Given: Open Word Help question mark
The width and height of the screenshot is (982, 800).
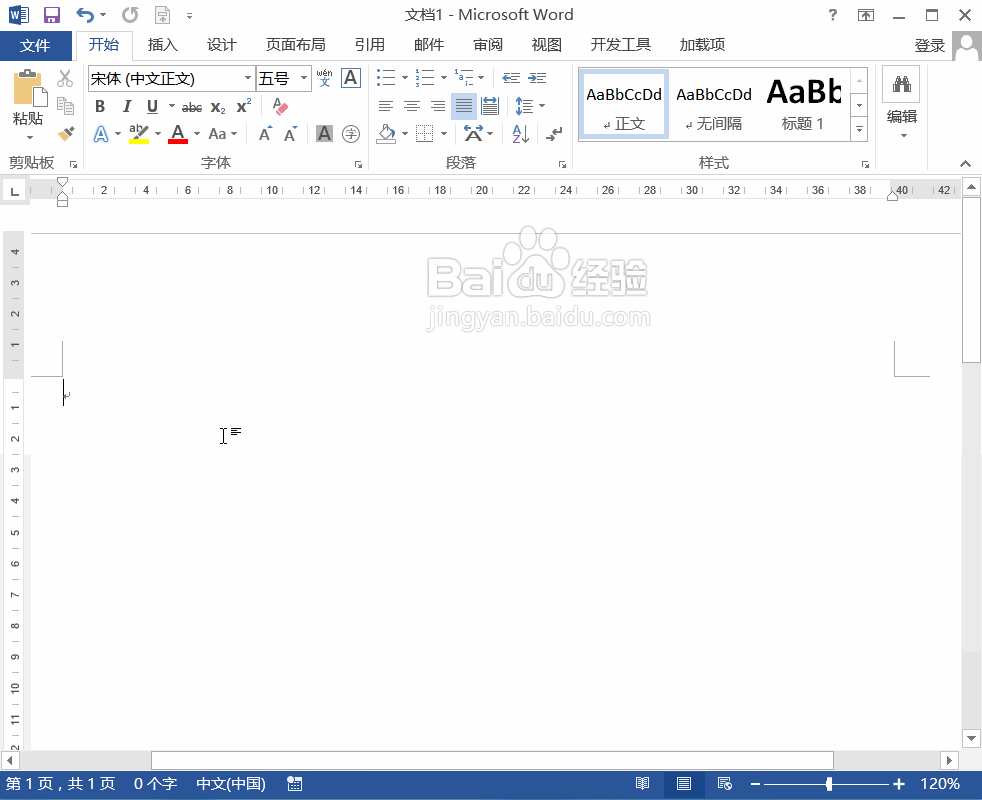Looking at the screenshot, I should tap(832, 14).
